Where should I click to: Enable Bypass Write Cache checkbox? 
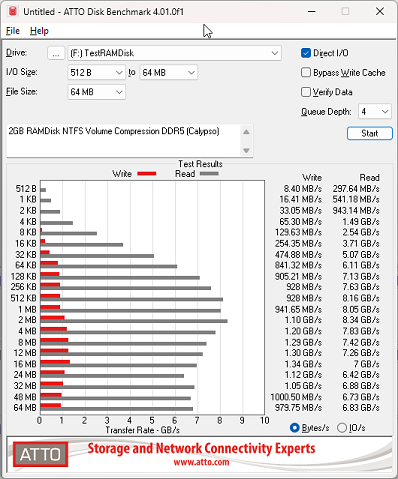pyautogui.click(x=306, y=72)
